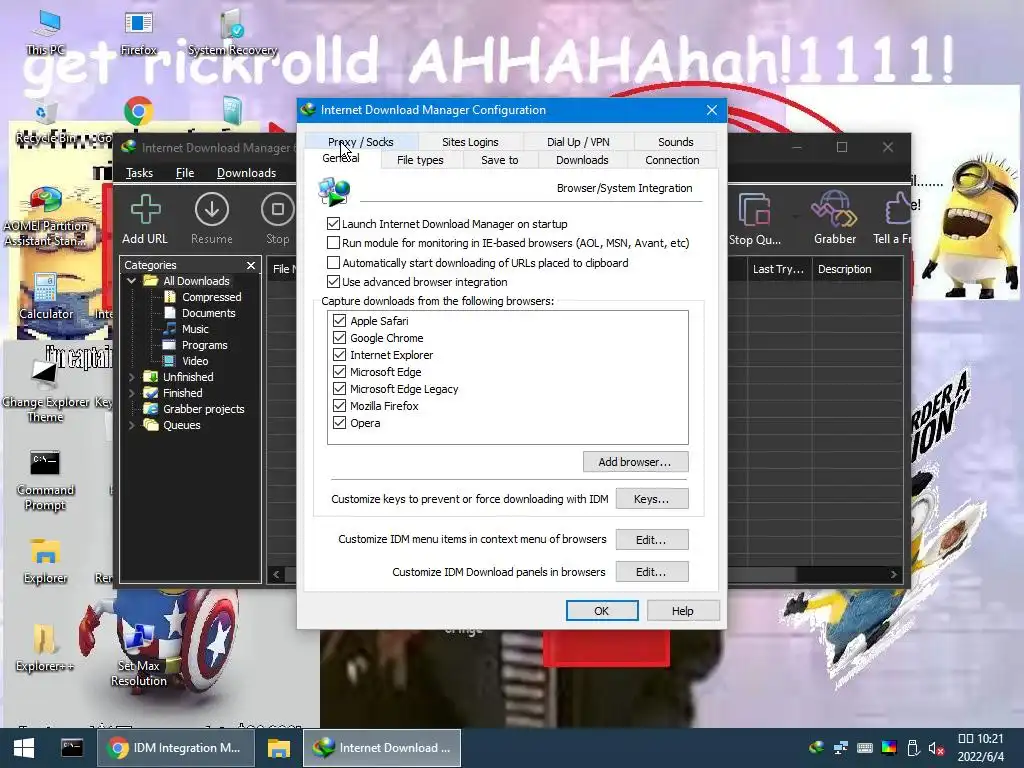Screen dimensions: 1024x768
Task: Click Edit... for context menu items
Action: coord(652,539)
